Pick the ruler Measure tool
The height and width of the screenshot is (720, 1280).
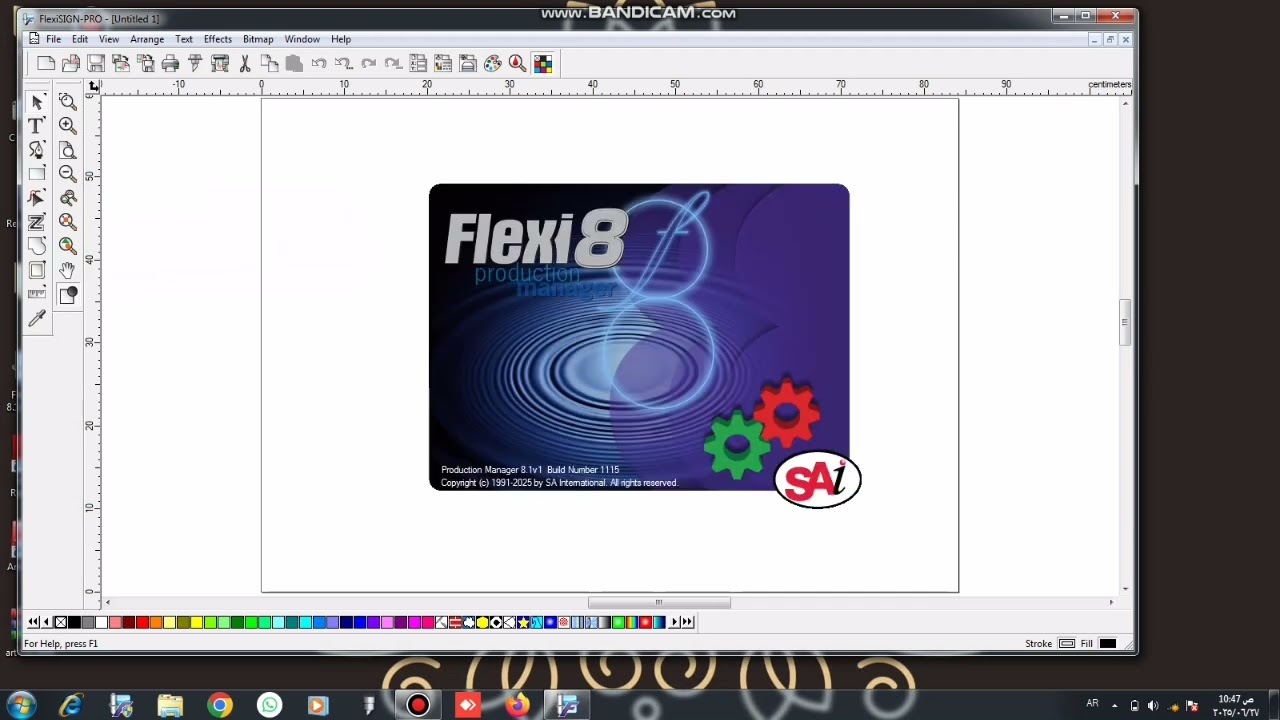37,294
